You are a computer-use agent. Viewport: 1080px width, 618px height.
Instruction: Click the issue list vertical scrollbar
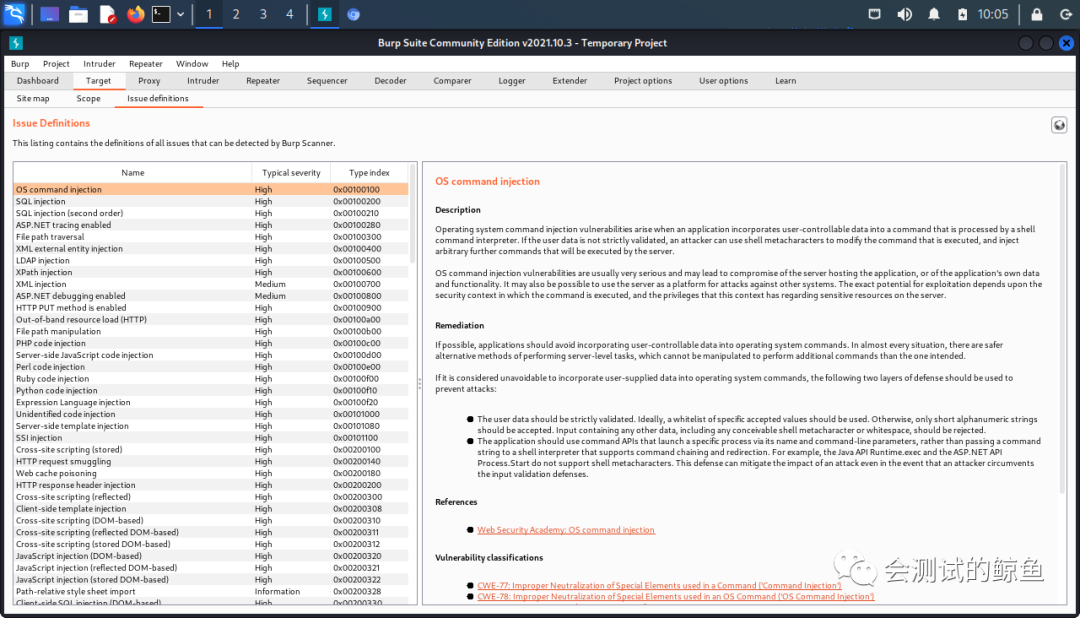[413, 214]
